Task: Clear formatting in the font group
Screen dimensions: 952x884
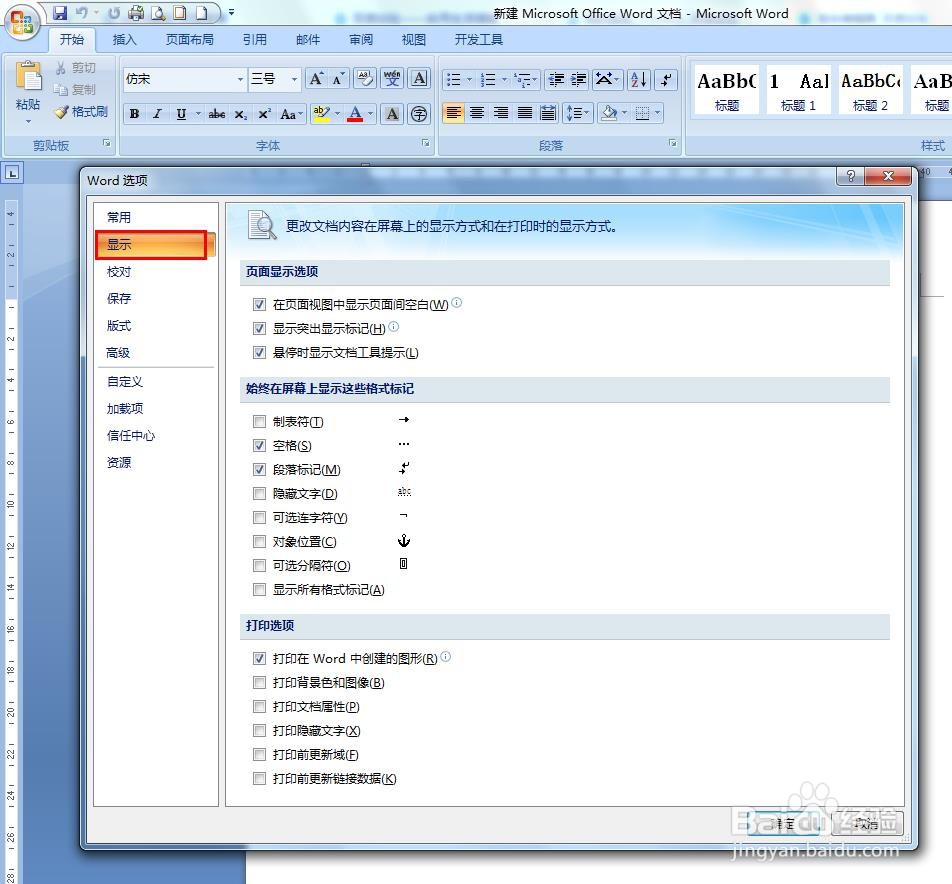Action: click(365, 79)
